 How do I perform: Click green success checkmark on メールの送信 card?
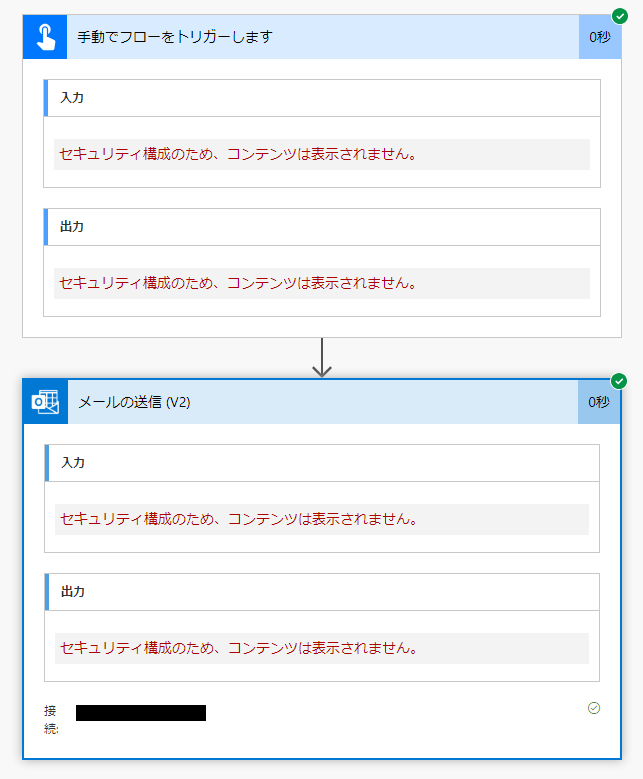619,381
